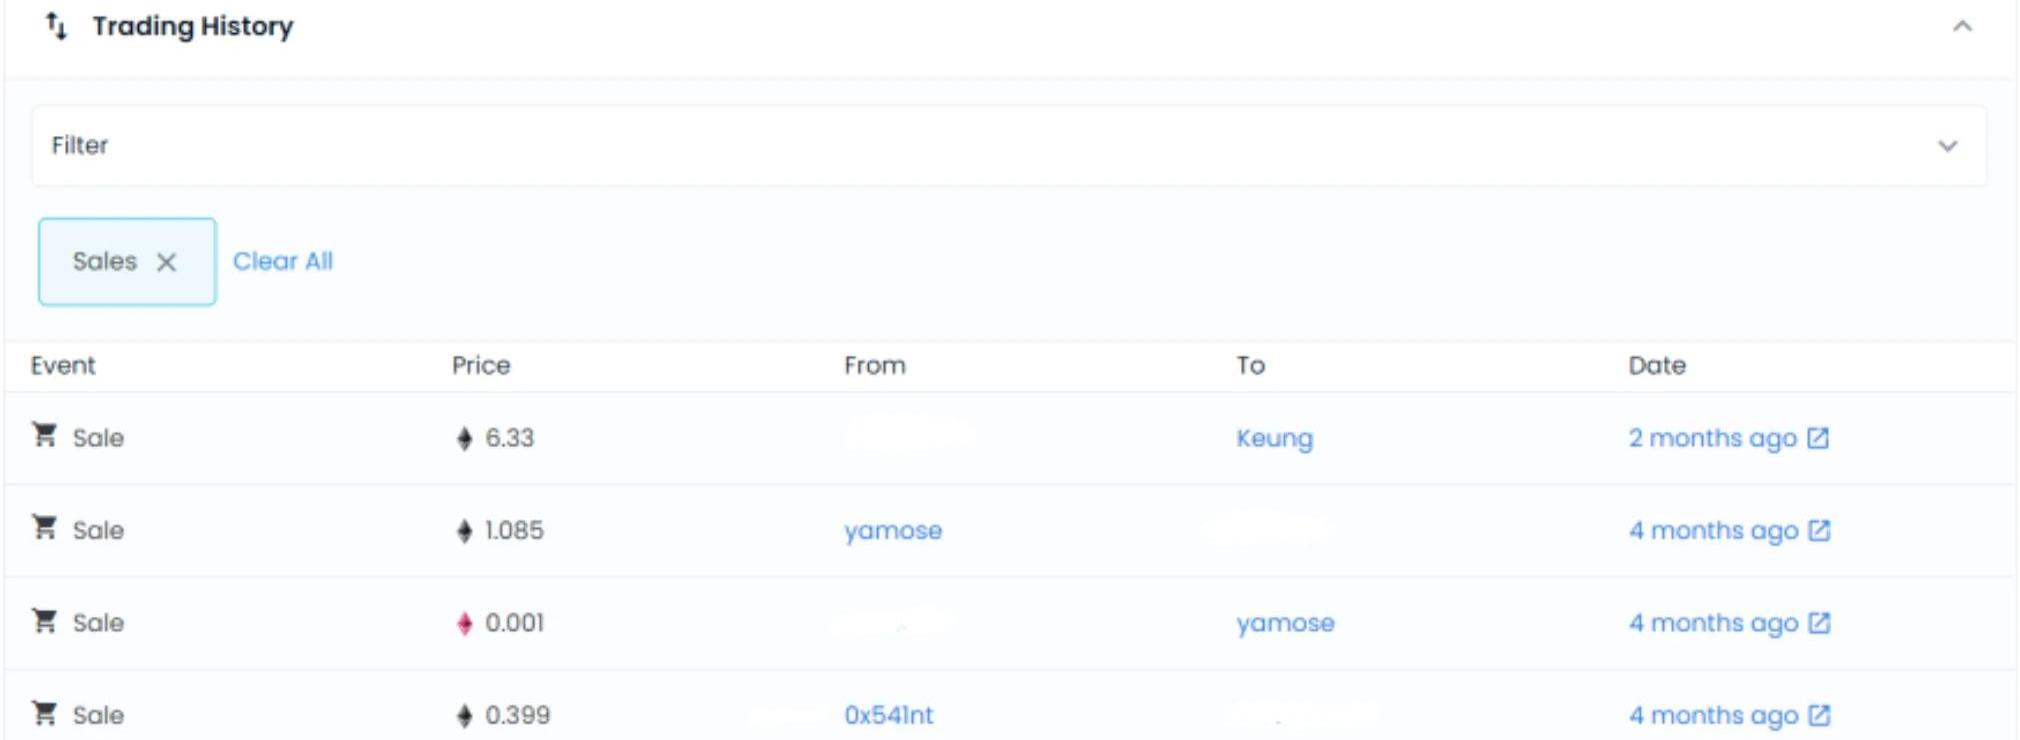This screenshot has height=740, width=2020.
Task: Open external link icon in 0.001 sale row
Action: [1819, 623]
